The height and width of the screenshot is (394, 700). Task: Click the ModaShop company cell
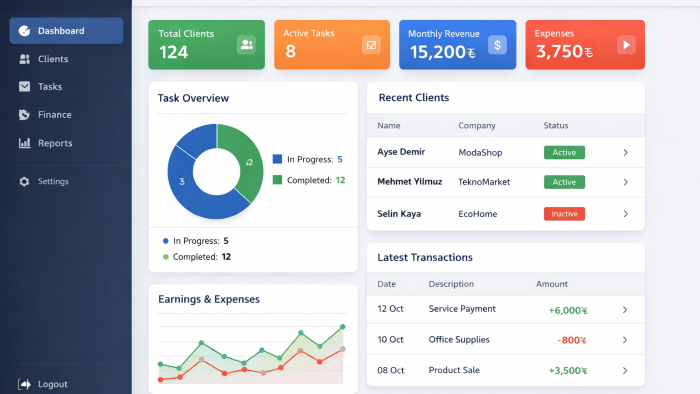click(x=480, y=153)
